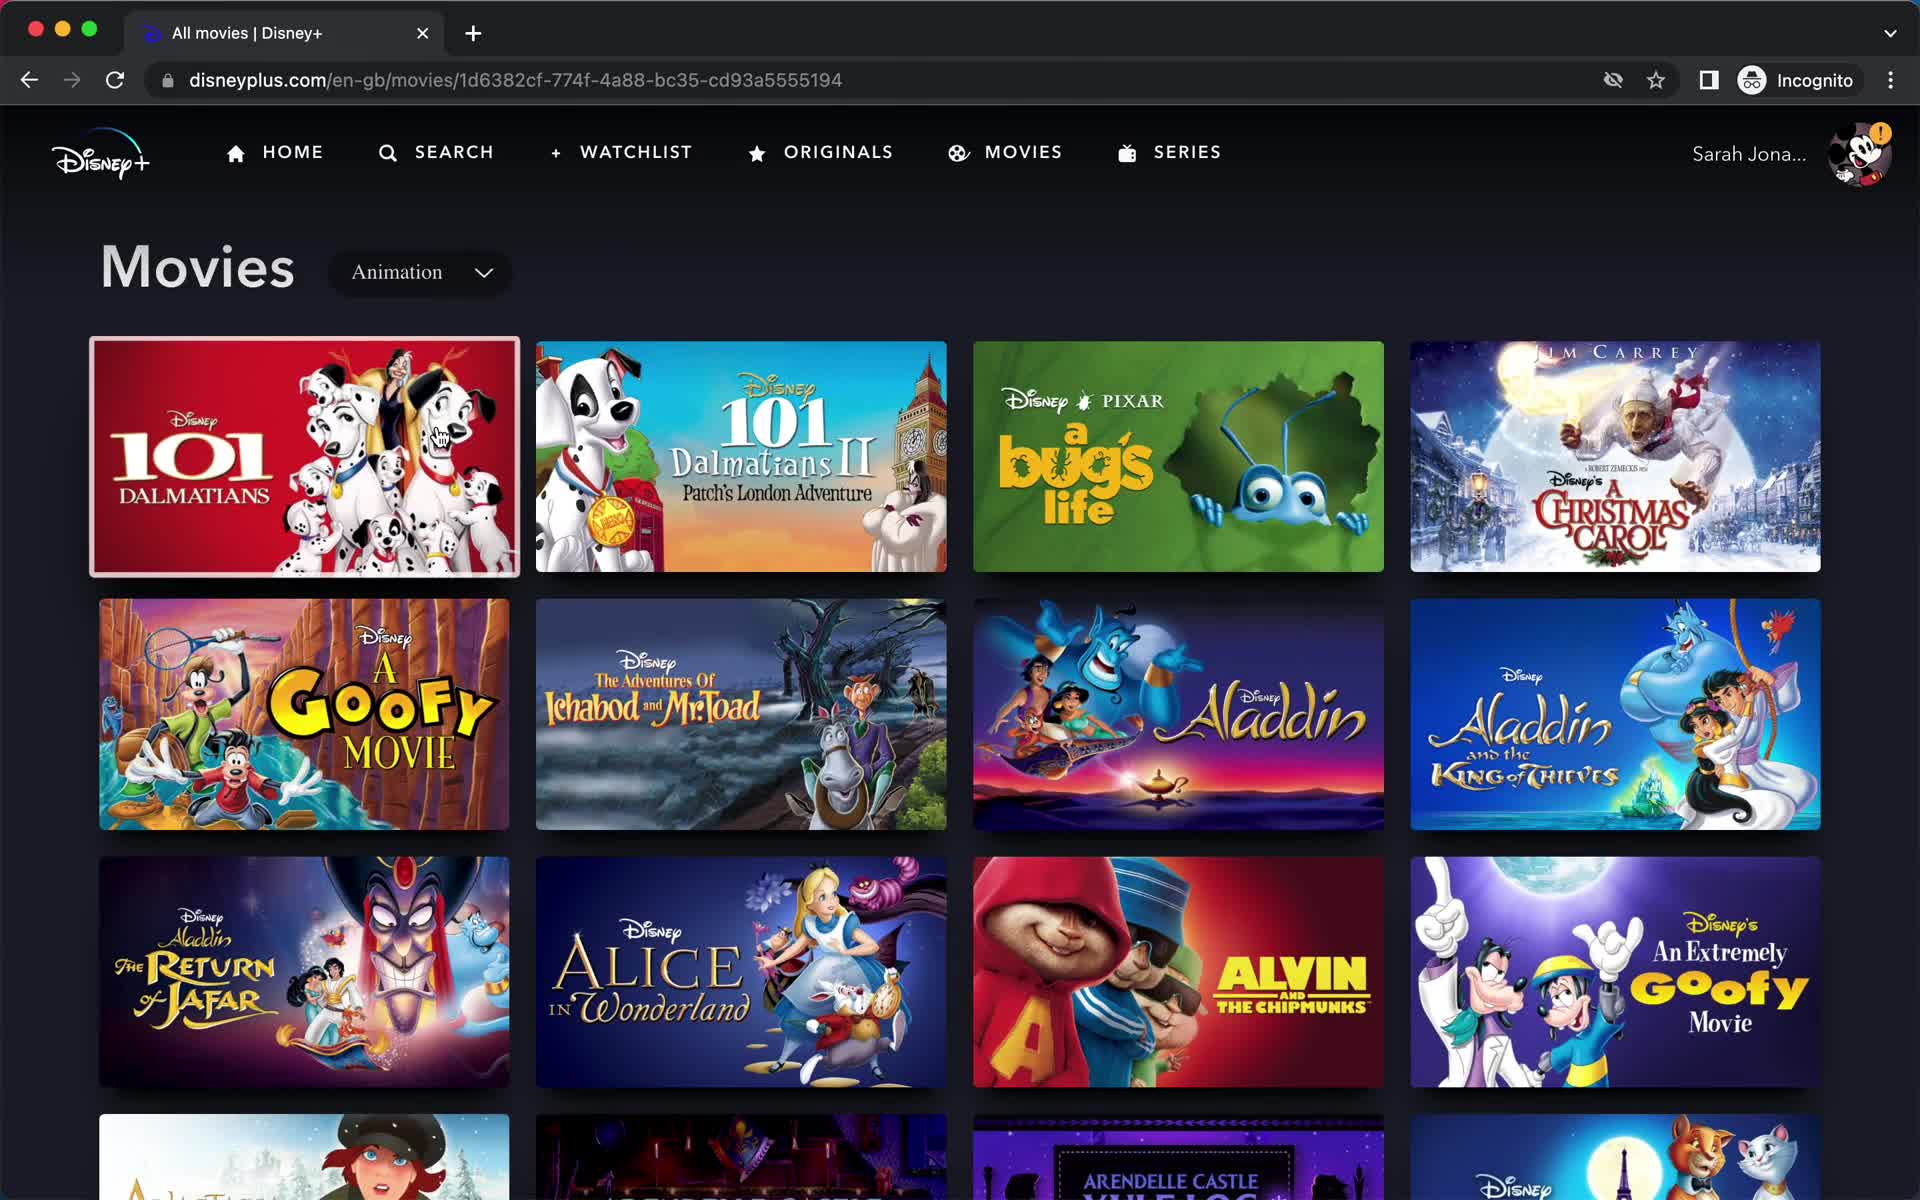
Task: Open the browser side panel icon
Action: coord(1709,80)
